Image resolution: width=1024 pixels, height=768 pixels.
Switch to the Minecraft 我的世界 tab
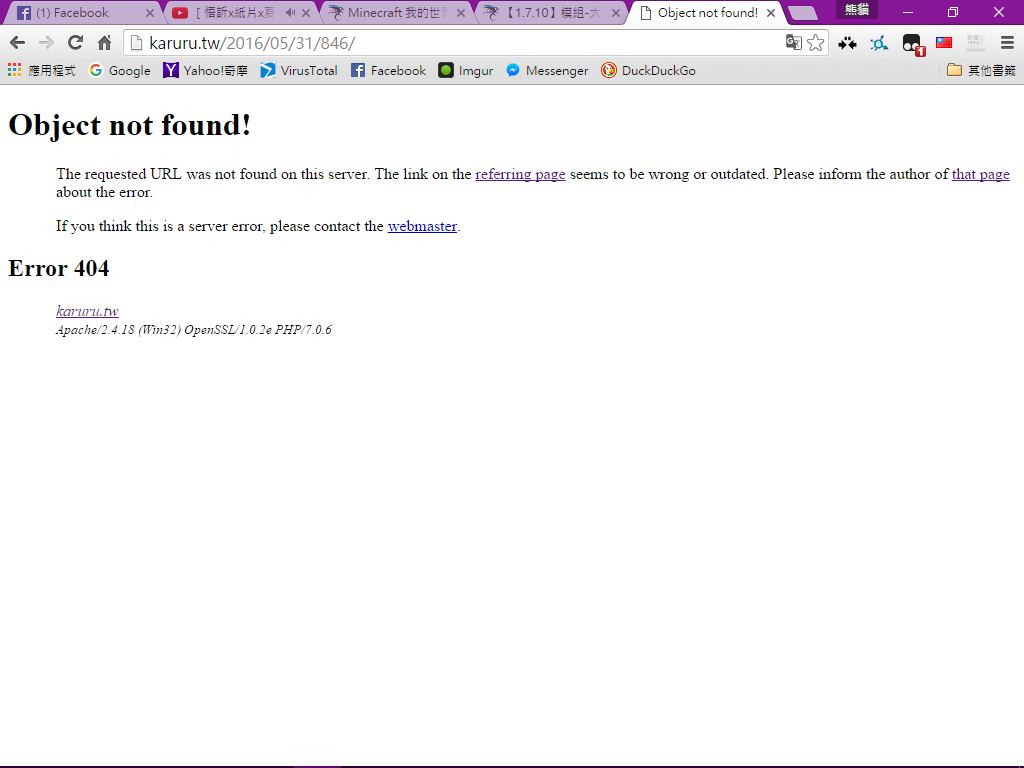(x=397, y=13)
